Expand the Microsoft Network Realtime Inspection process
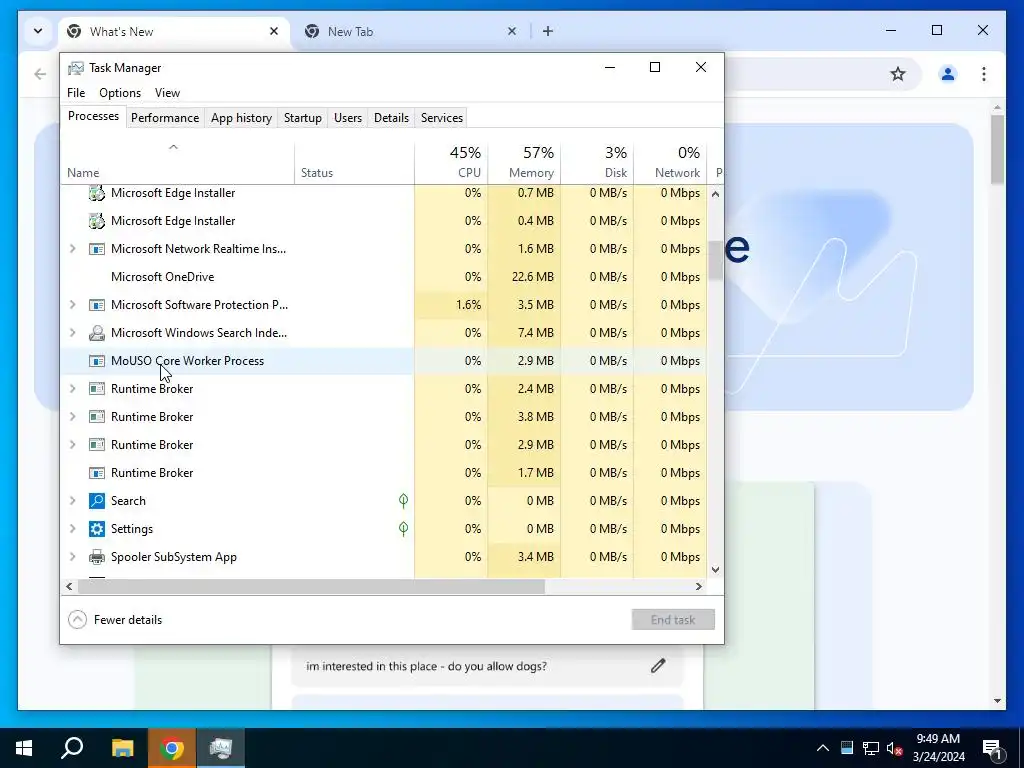Viewport: 1024px width, 768px height. 72,249
